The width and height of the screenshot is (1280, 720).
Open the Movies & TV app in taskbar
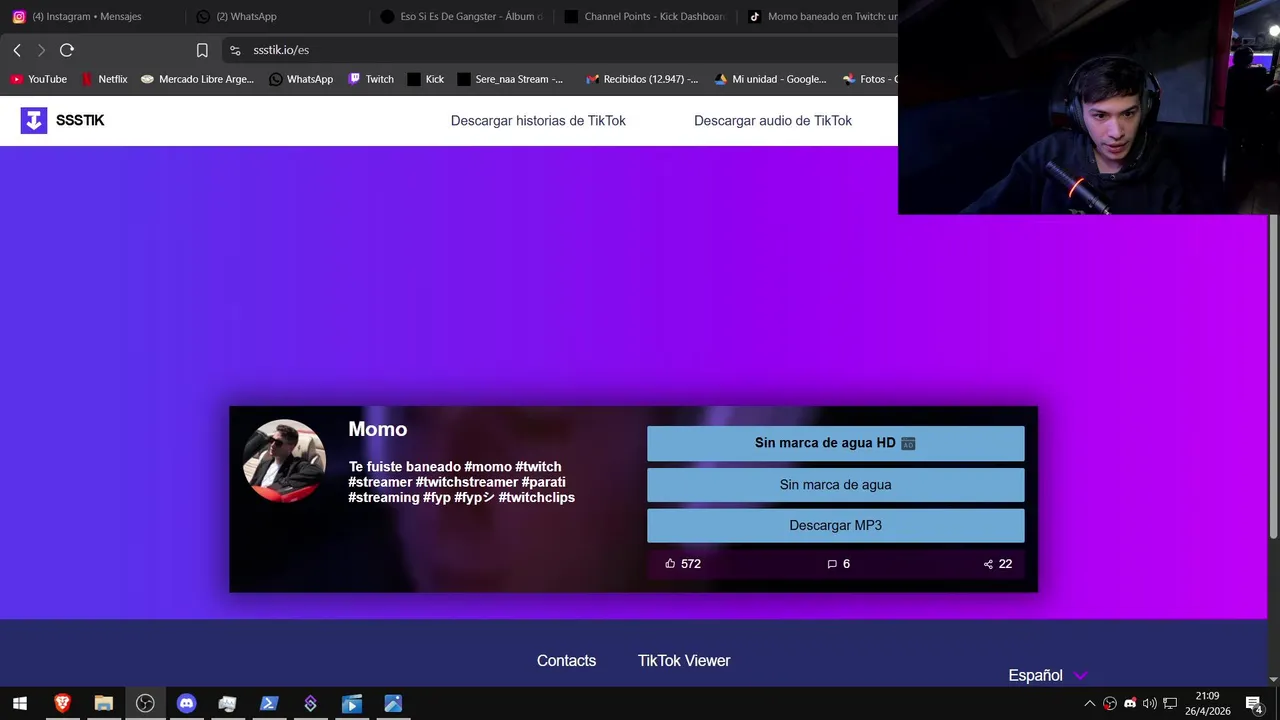click(x=352, y=704)
